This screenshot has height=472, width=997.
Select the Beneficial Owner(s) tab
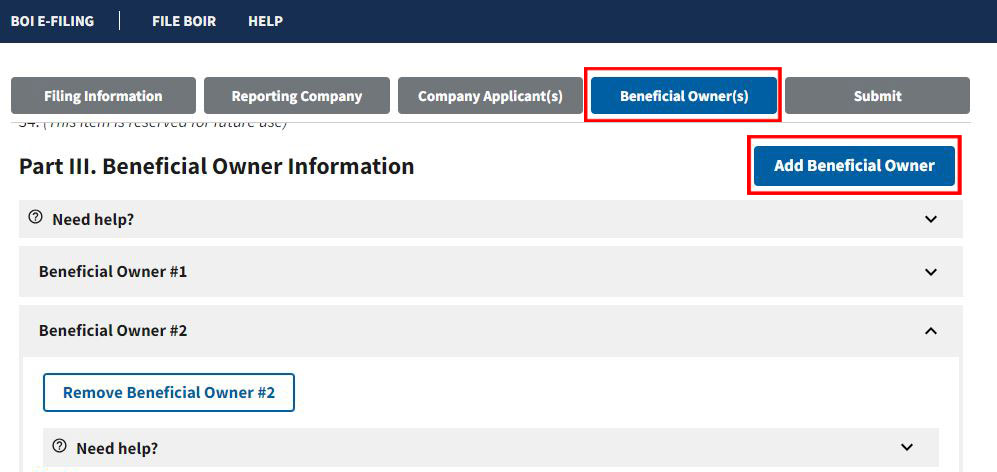point(684,96)
